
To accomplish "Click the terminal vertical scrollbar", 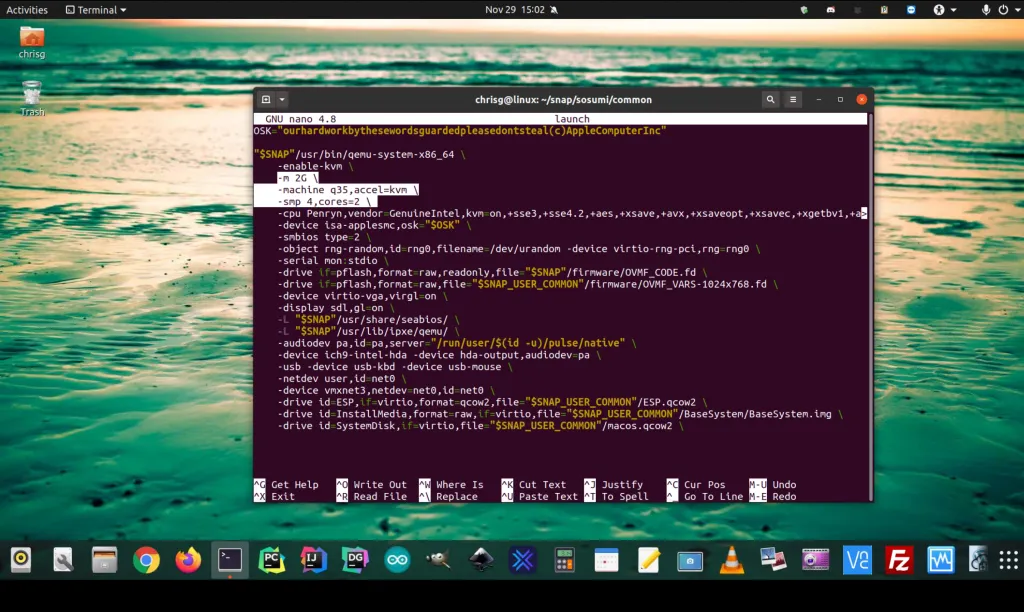I will pyautogui.click(x=870, y=307).
